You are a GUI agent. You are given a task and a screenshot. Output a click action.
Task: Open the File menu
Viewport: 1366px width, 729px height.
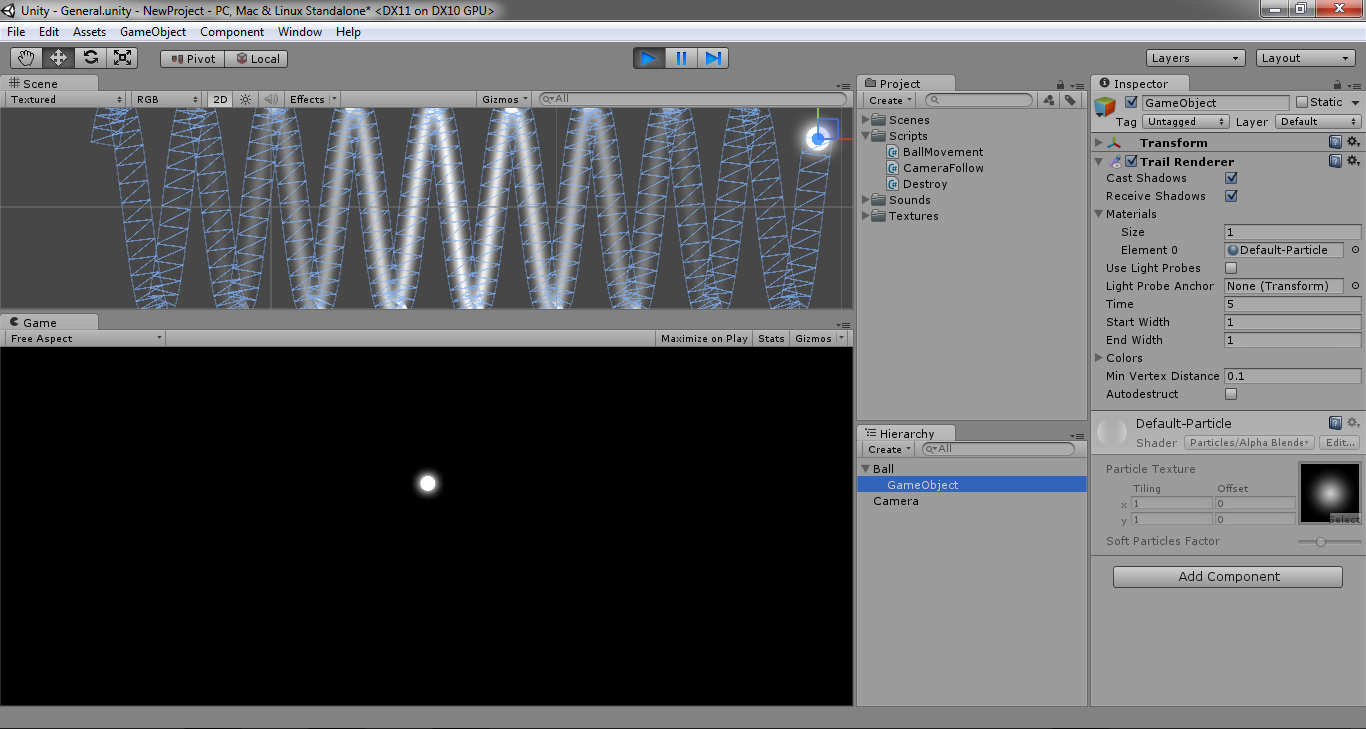pos(16,32)
